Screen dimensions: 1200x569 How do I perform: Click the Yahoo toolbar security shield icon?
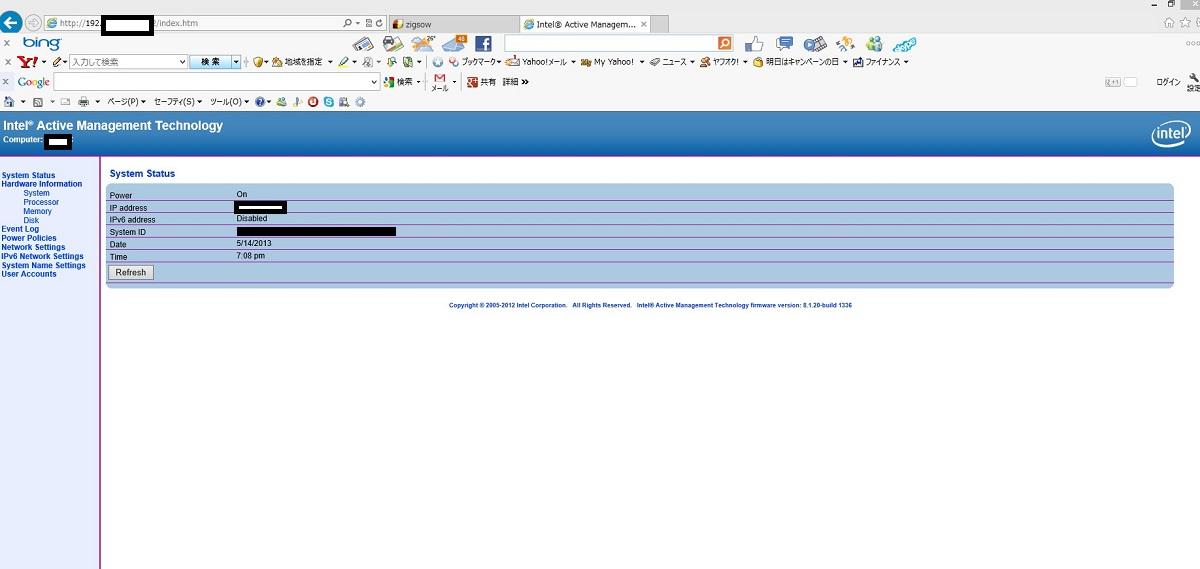coord(258,62)
